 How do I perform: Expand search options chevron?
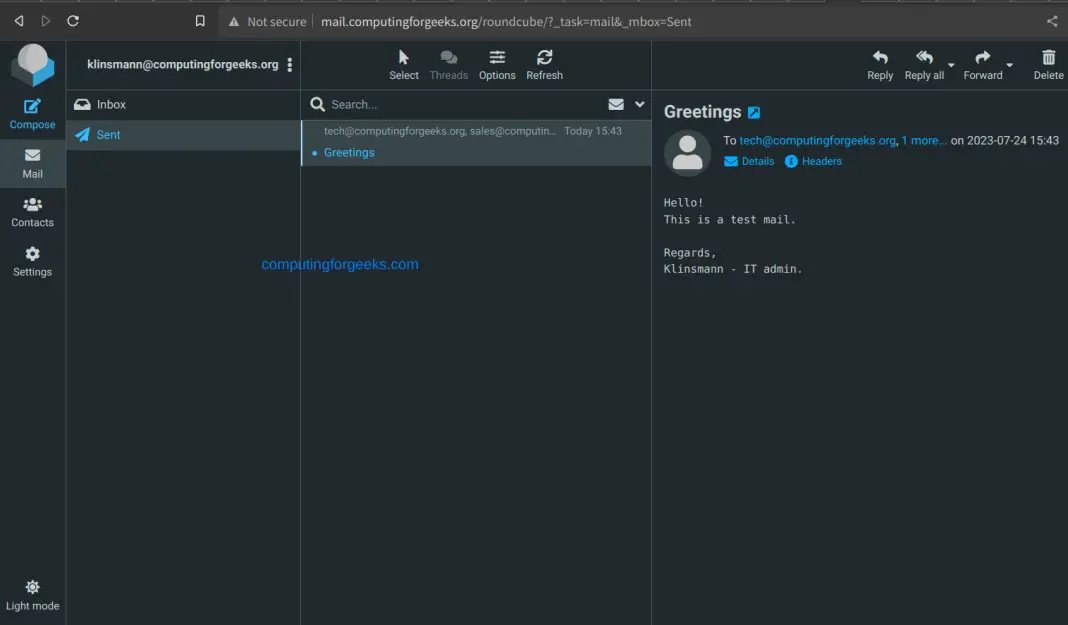point(640,104)
